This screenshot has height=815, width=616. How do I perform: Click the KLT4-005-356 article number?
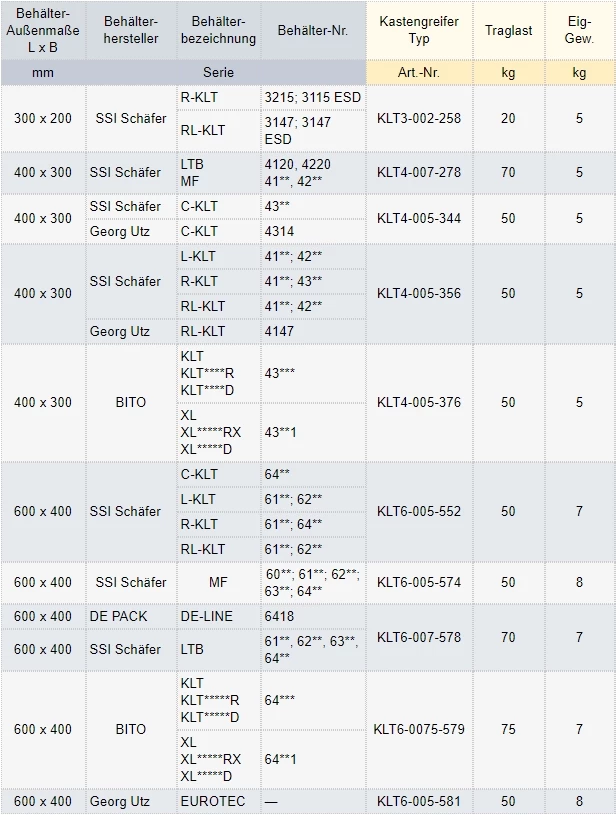[419, 293]
